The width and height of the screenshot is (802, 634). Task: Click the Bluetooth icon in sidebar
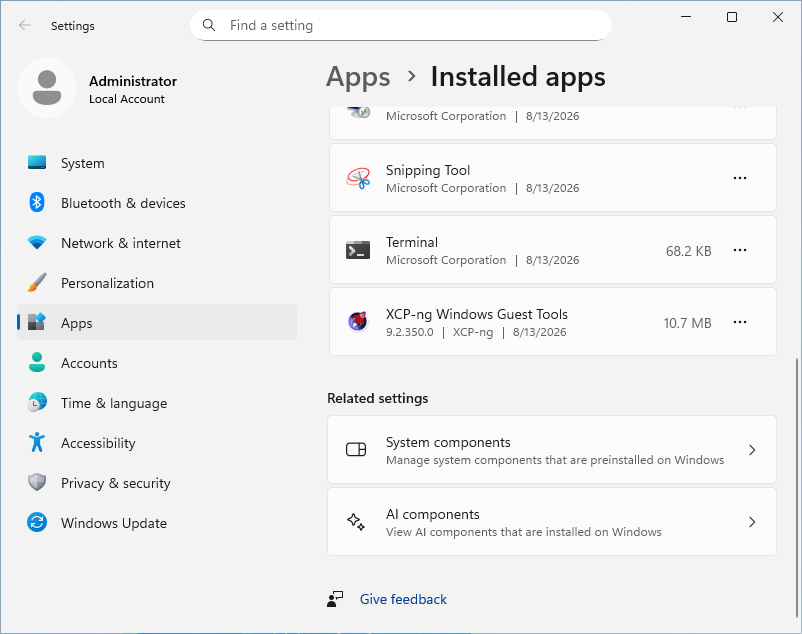[37, 202]
